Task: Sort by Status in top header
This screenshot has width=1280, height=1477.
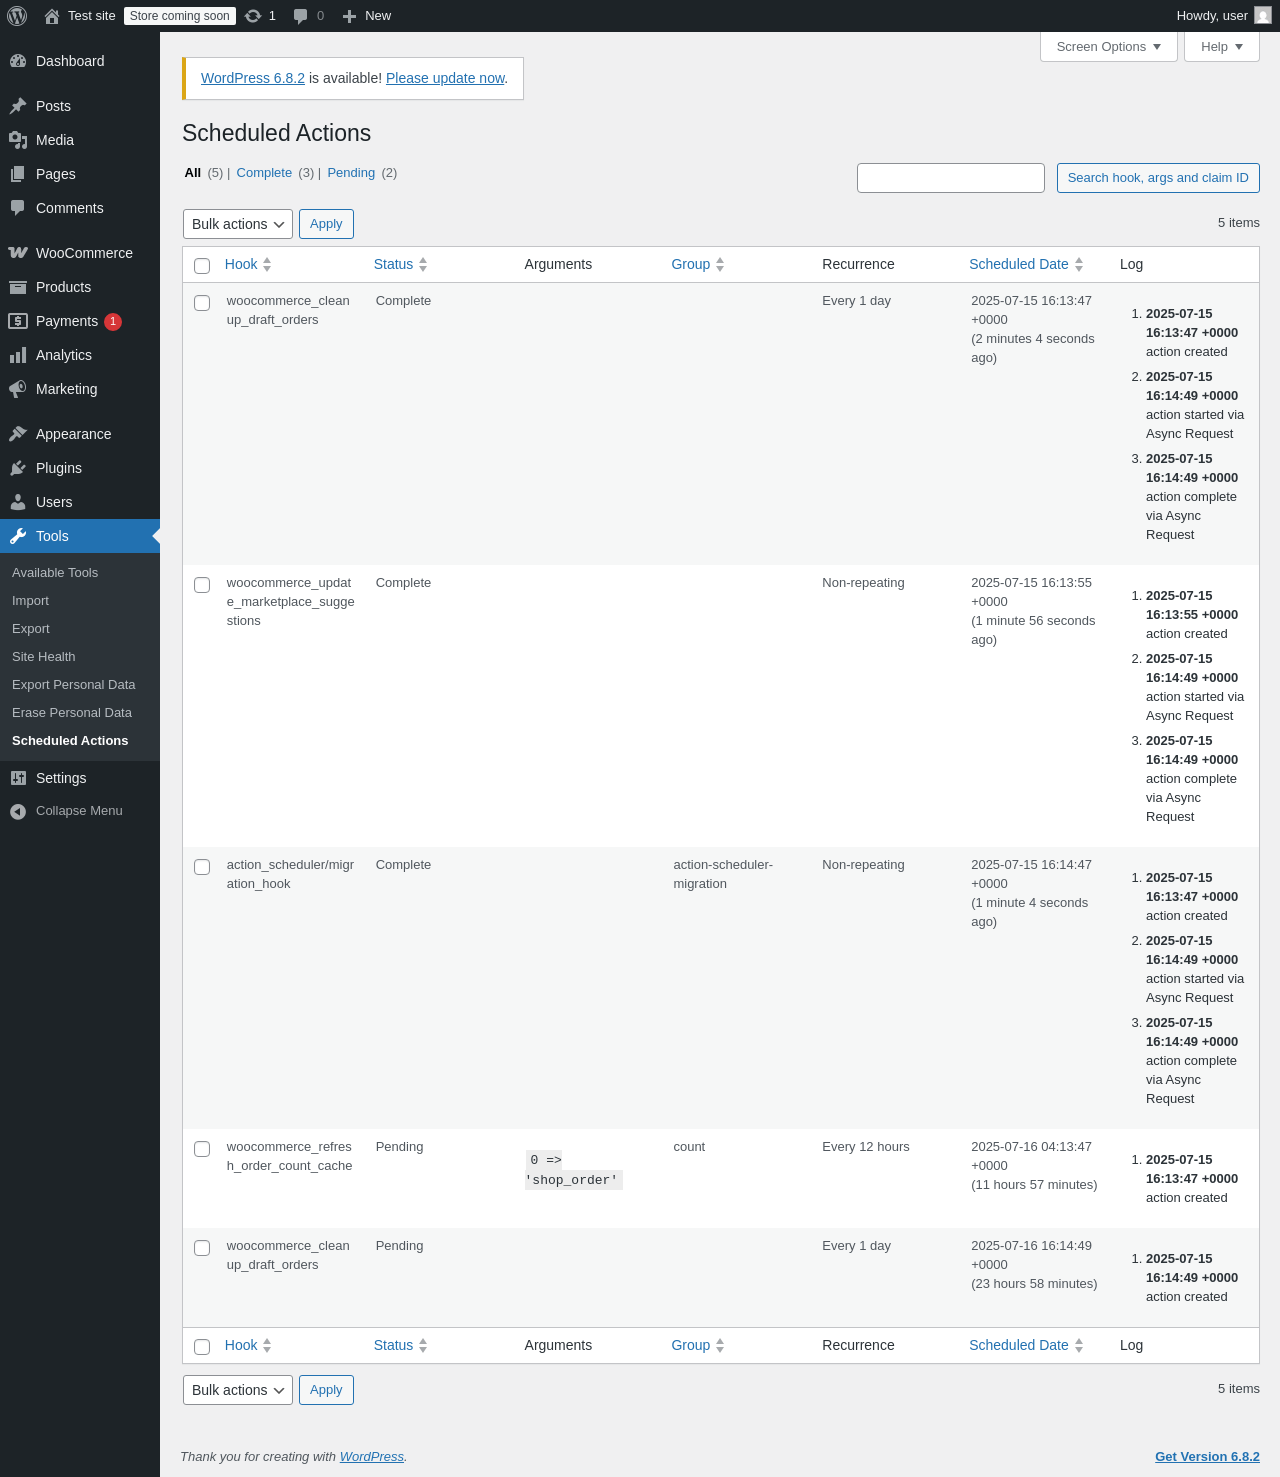Action: pyautogui.click(x=400, y=264)
